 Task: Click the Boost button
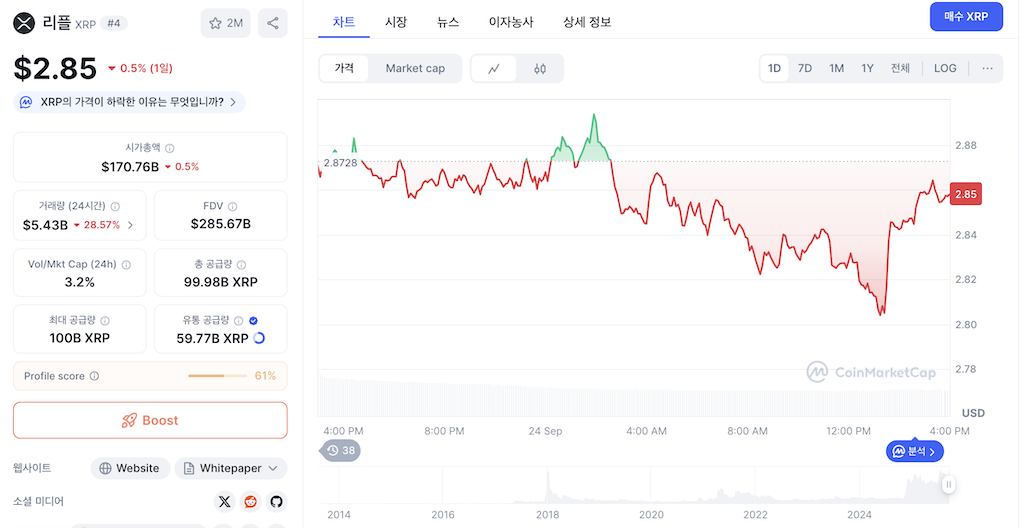click(150, 420)
